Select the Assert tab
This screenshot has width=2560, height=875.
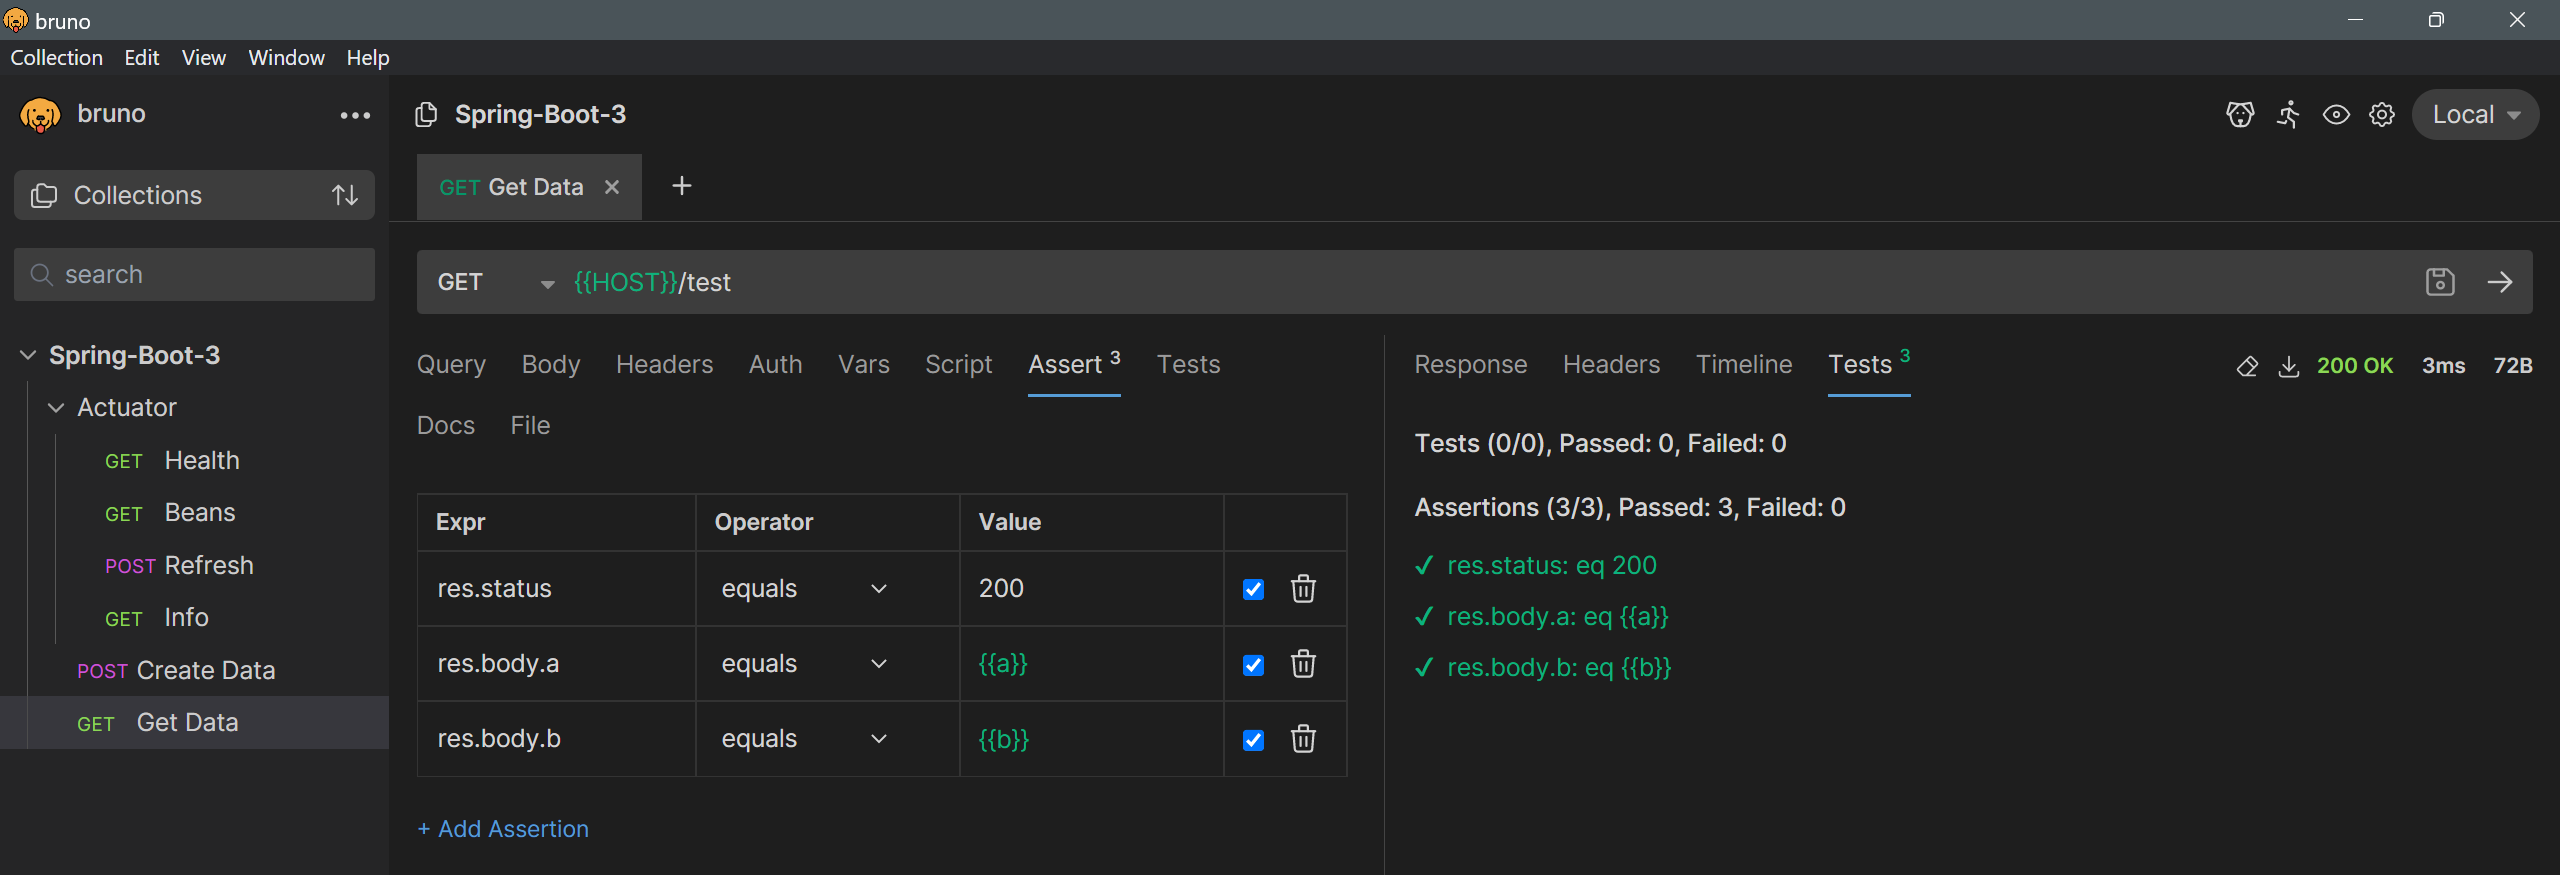point(1074,364)
